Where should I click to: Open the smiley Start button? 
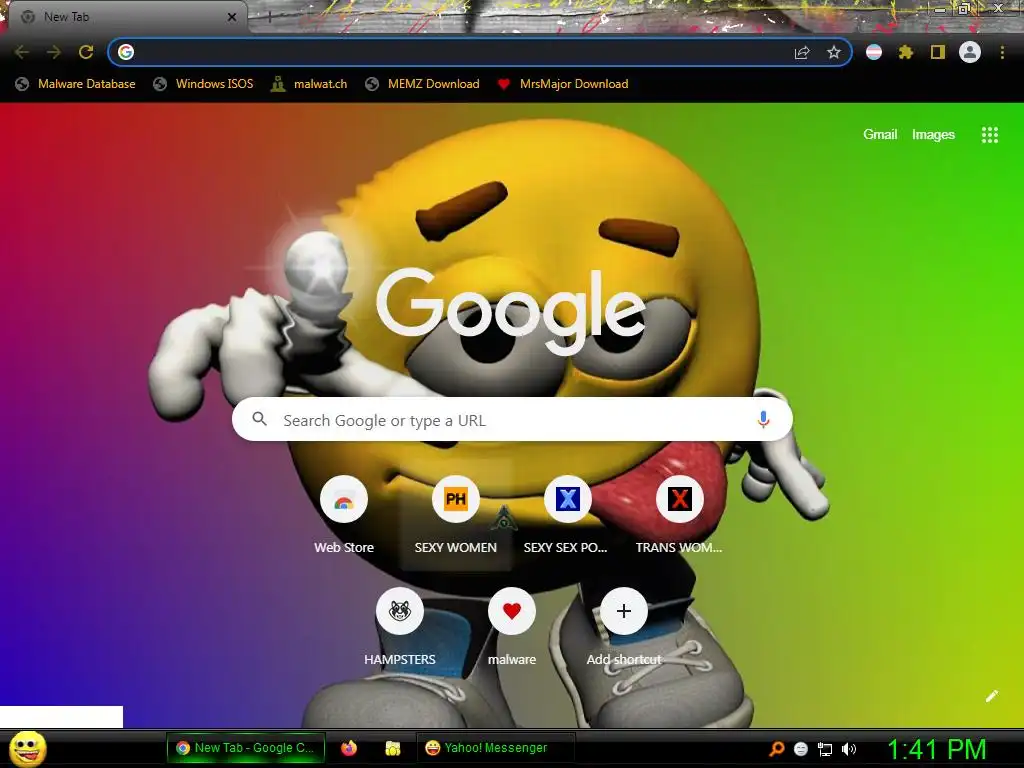tap(28, 748)
